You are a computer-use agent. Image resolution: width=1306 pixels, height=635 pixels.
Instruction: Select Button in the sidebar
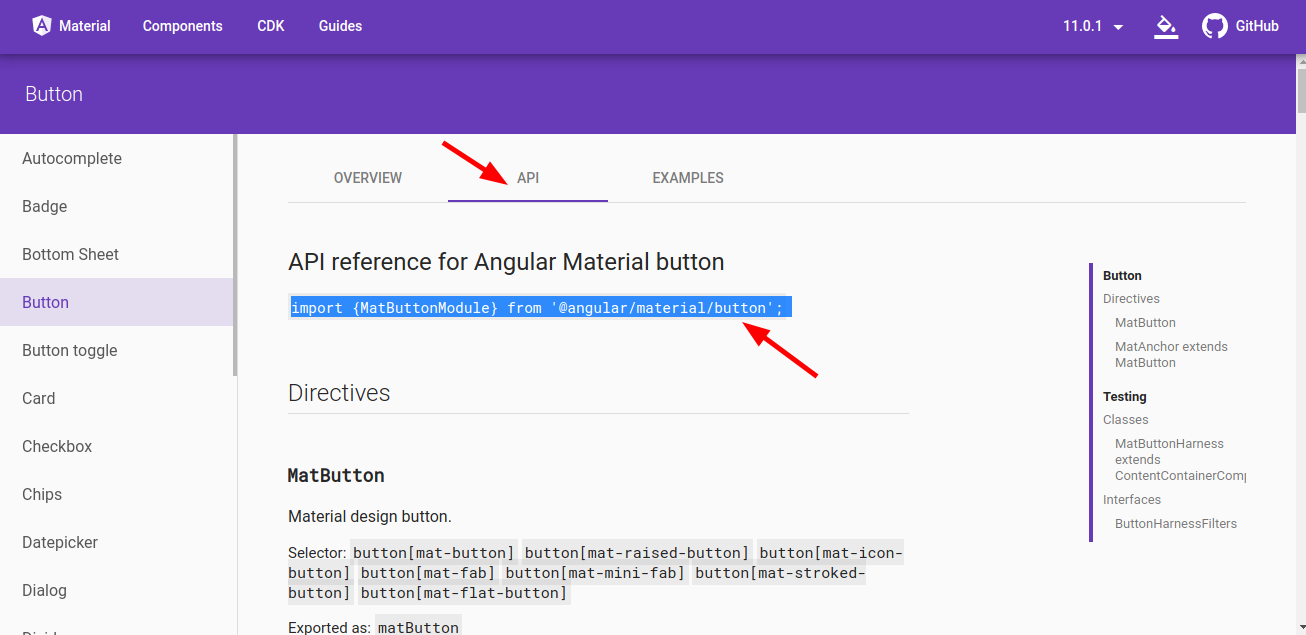(117, 302)
